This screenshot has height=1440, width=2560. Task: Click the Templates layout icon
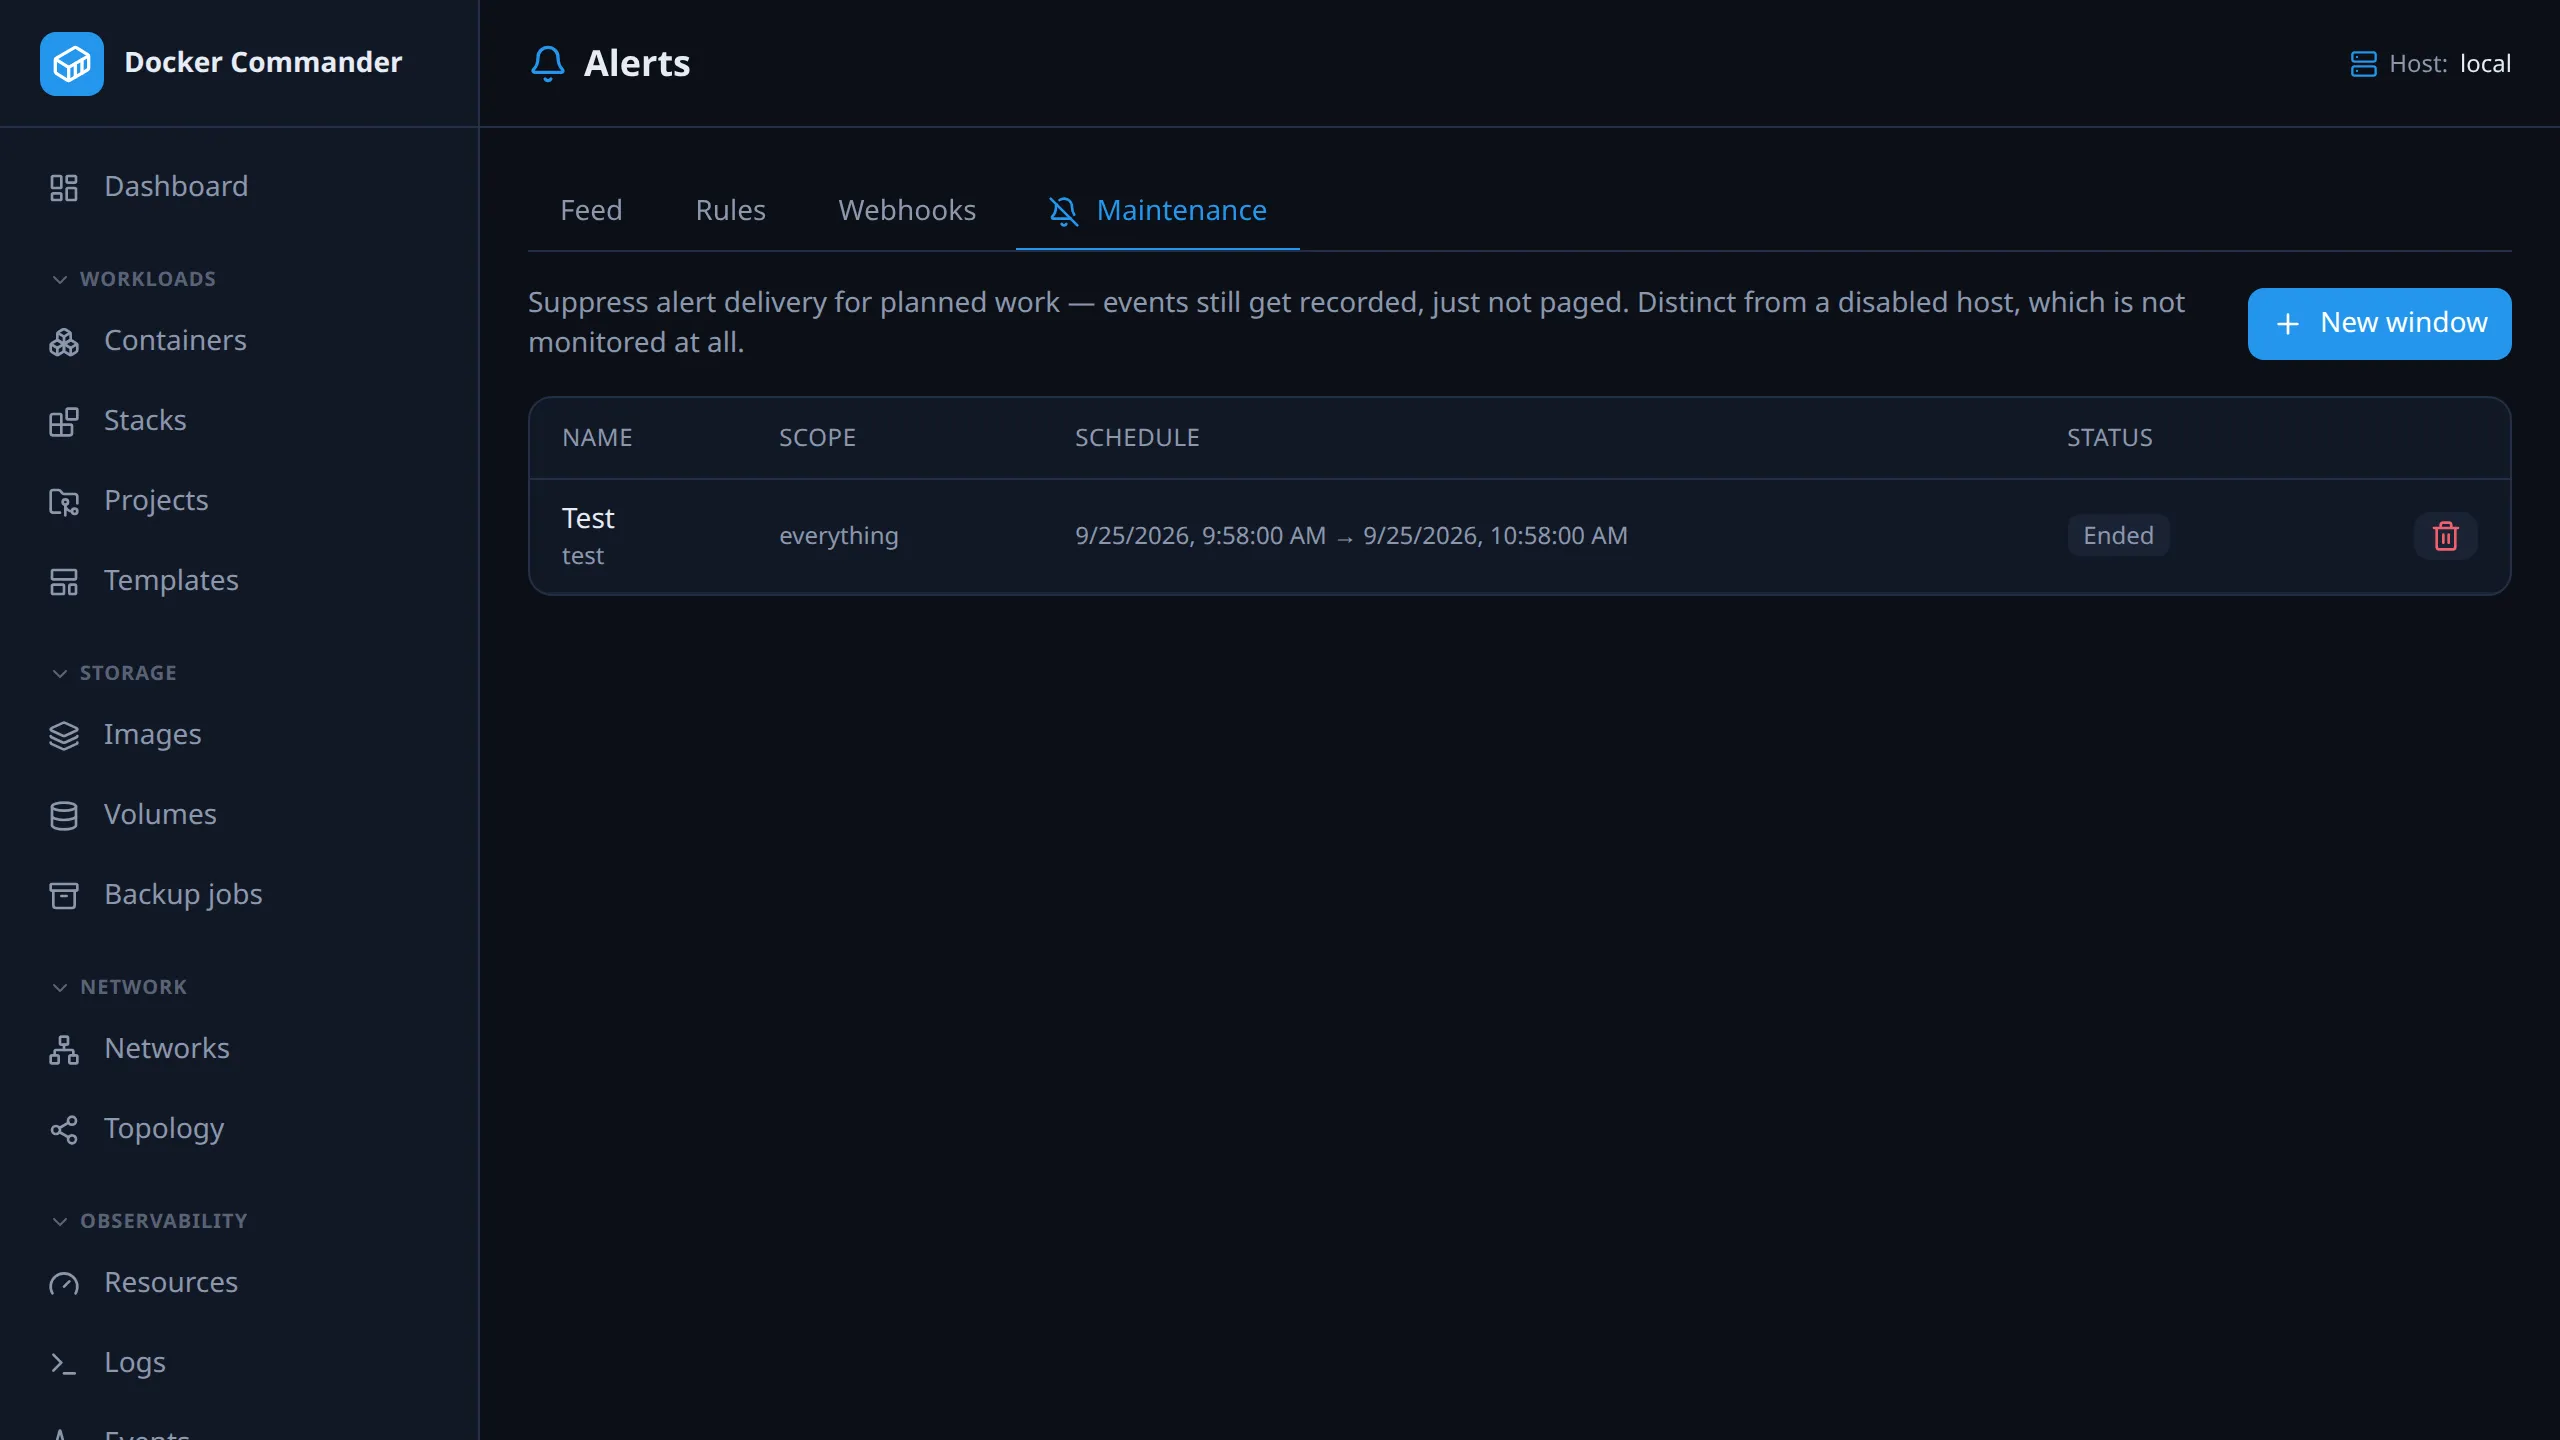coord(64,581)
